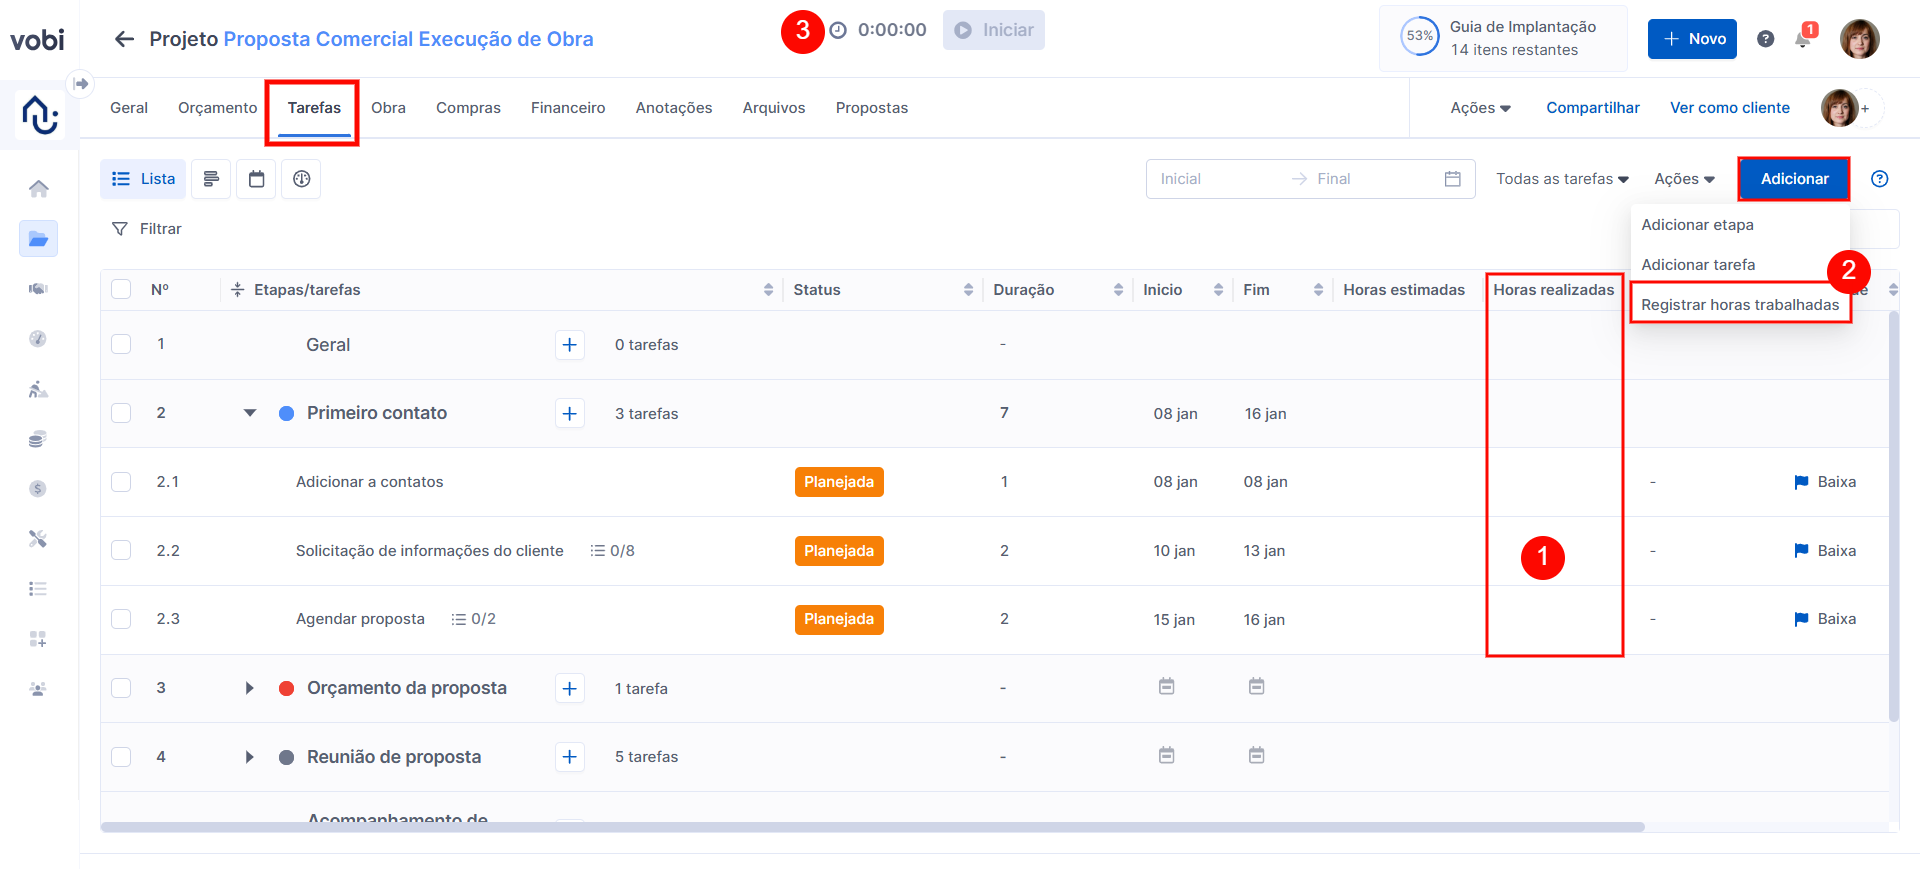The height and width of the screenshot is (869, 1920).
Task: Click the plus button on Primeiro contato row
Action: tap(569, 413)
